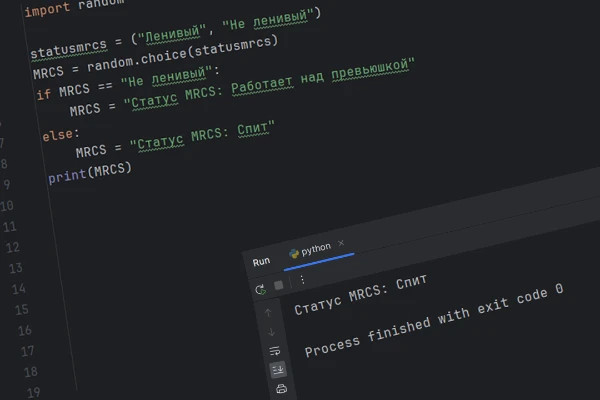This screenshot has width=600, height=400.
Task: Click line number 10 in the gutter
Action: pyautogui.click(x=7, y=206)
